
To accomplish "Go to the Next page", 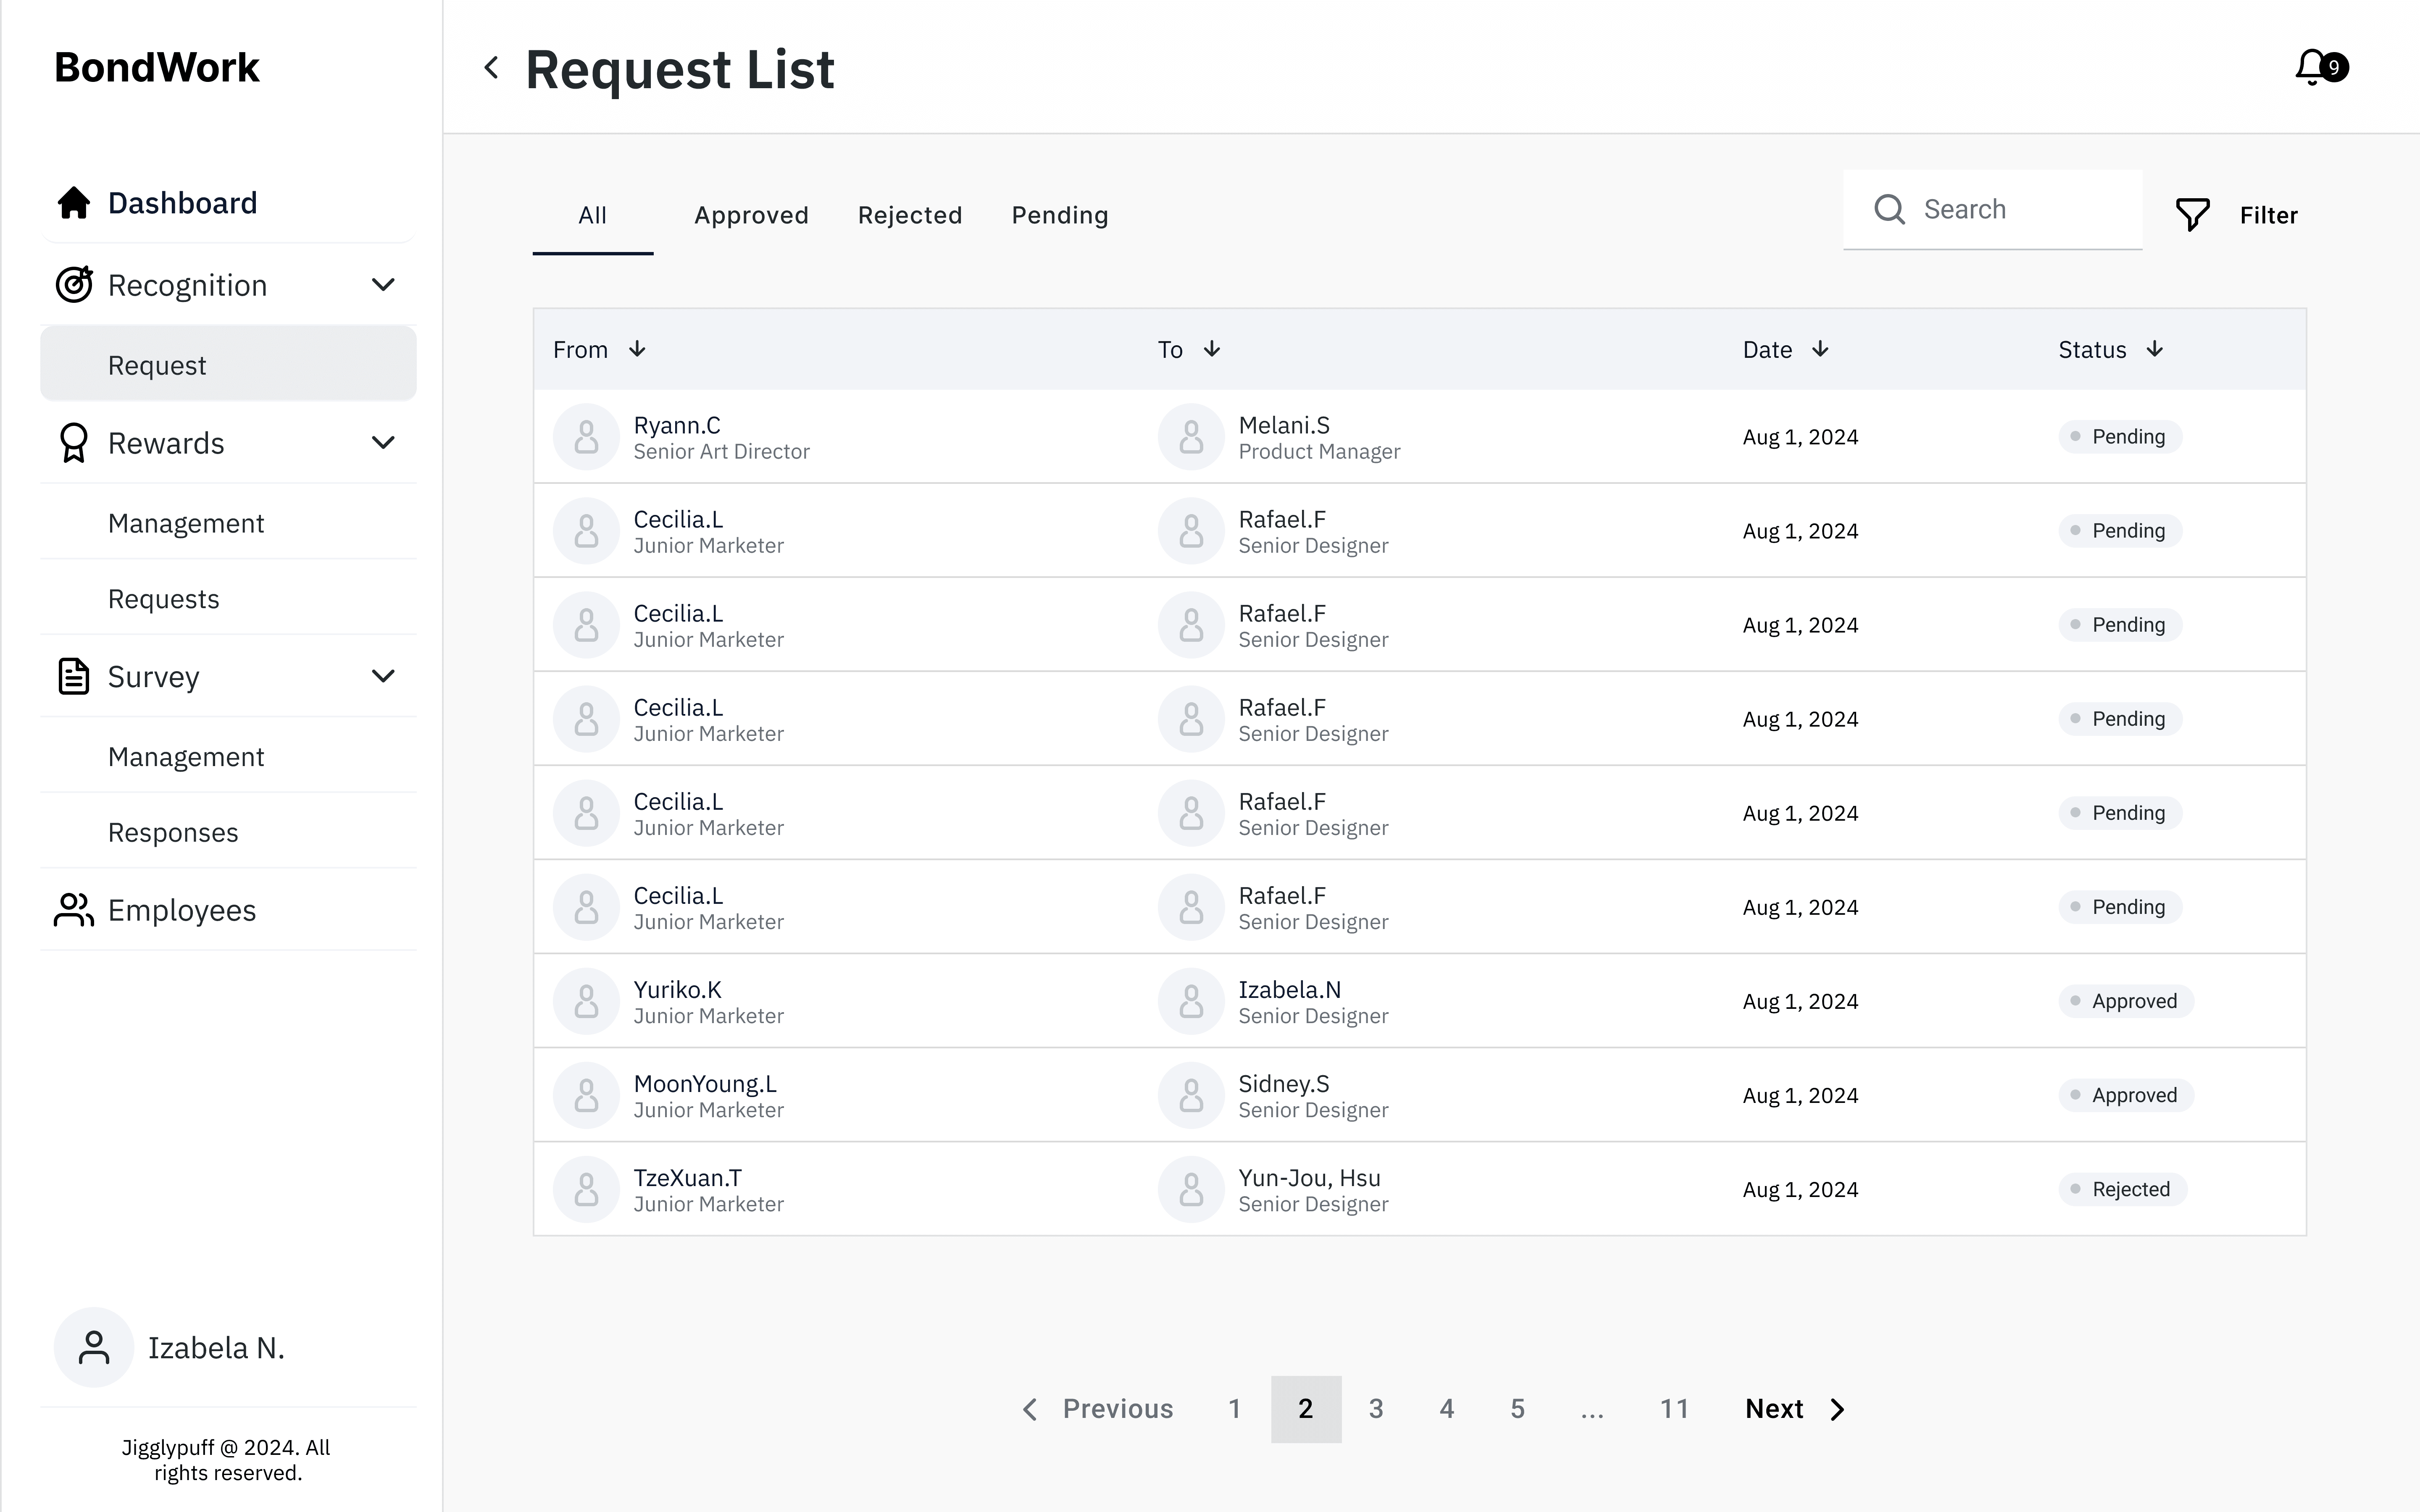I will click(x=1794, y=1409).
